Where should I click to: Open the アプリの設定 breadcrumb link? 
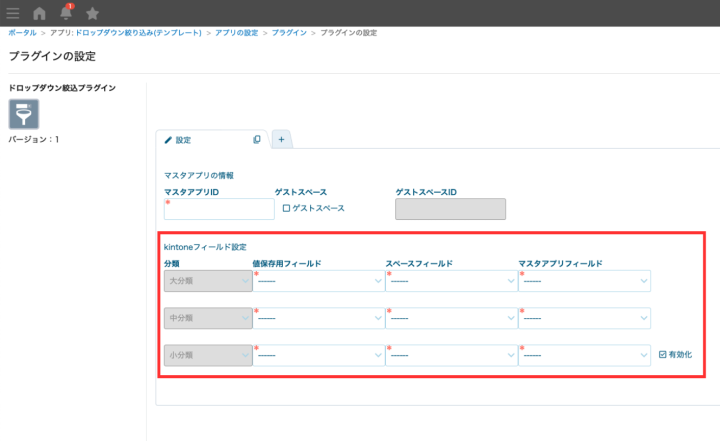(x=237, y=34)
